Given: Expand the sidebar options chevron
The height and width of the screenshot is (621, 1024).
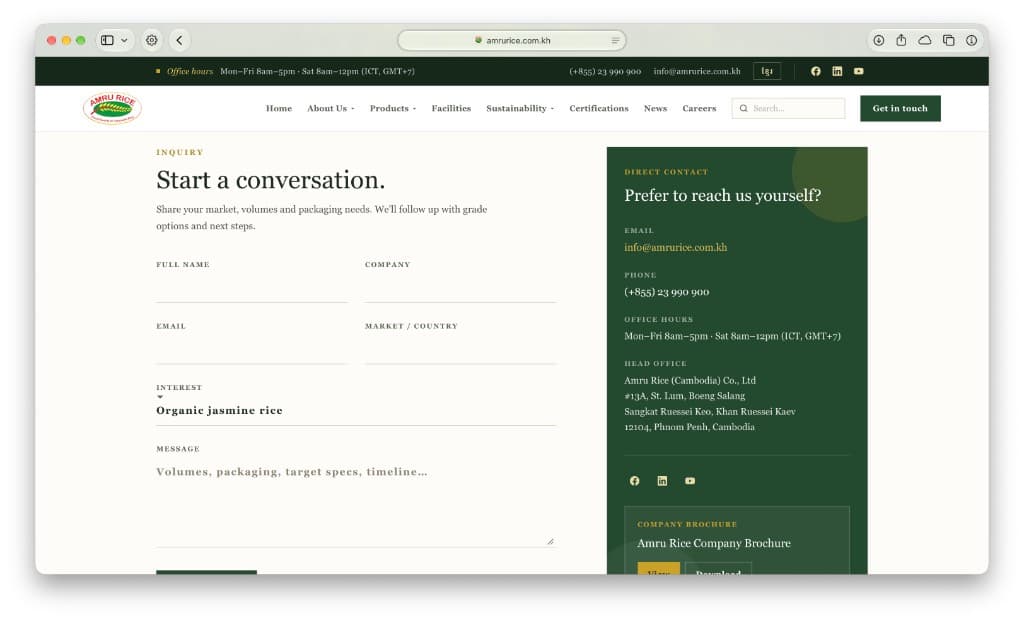Looking at the screenshot, I should (x=124, y=40).
